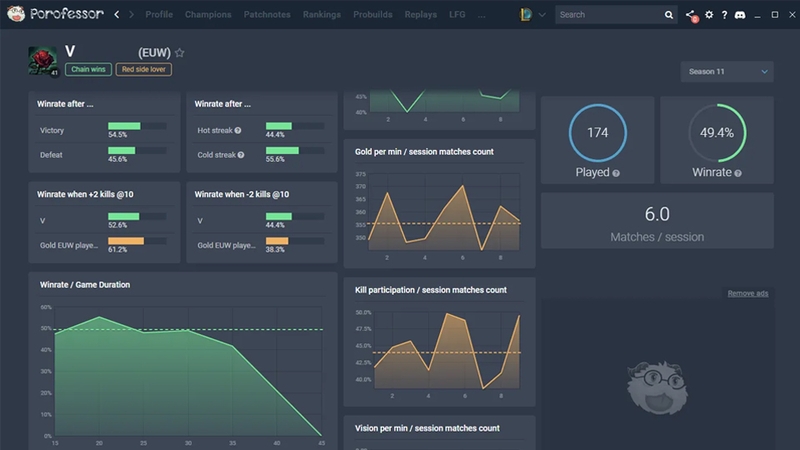Screen dimensions: 800x450
Task: Click the Chain wins tag
Action: (x=88, y=69)
